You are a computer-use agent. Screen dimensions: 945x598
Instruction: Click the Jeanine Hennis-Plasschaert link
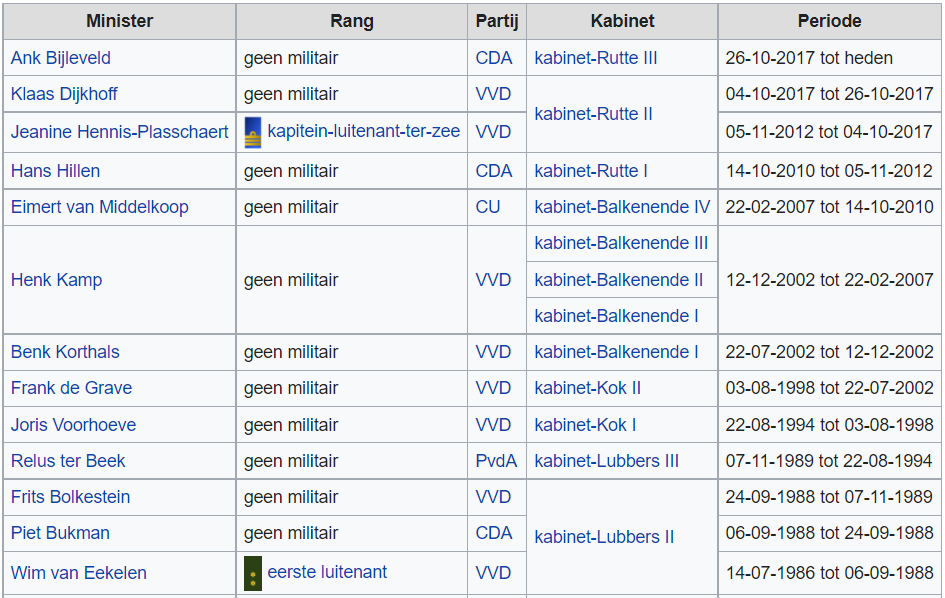click(119, 132)
